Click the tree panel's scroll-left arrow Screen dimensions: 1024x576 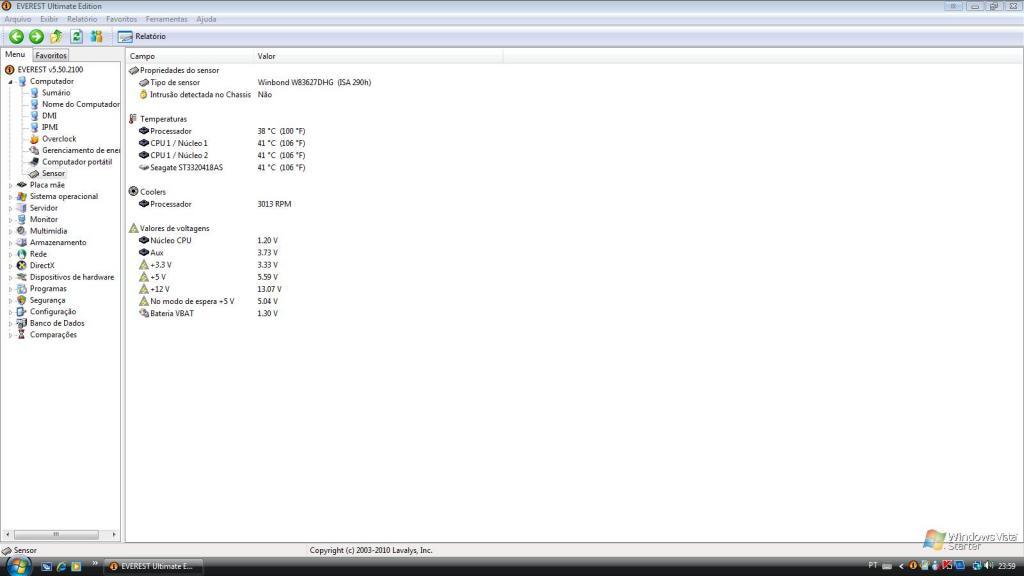coord(7,534)
